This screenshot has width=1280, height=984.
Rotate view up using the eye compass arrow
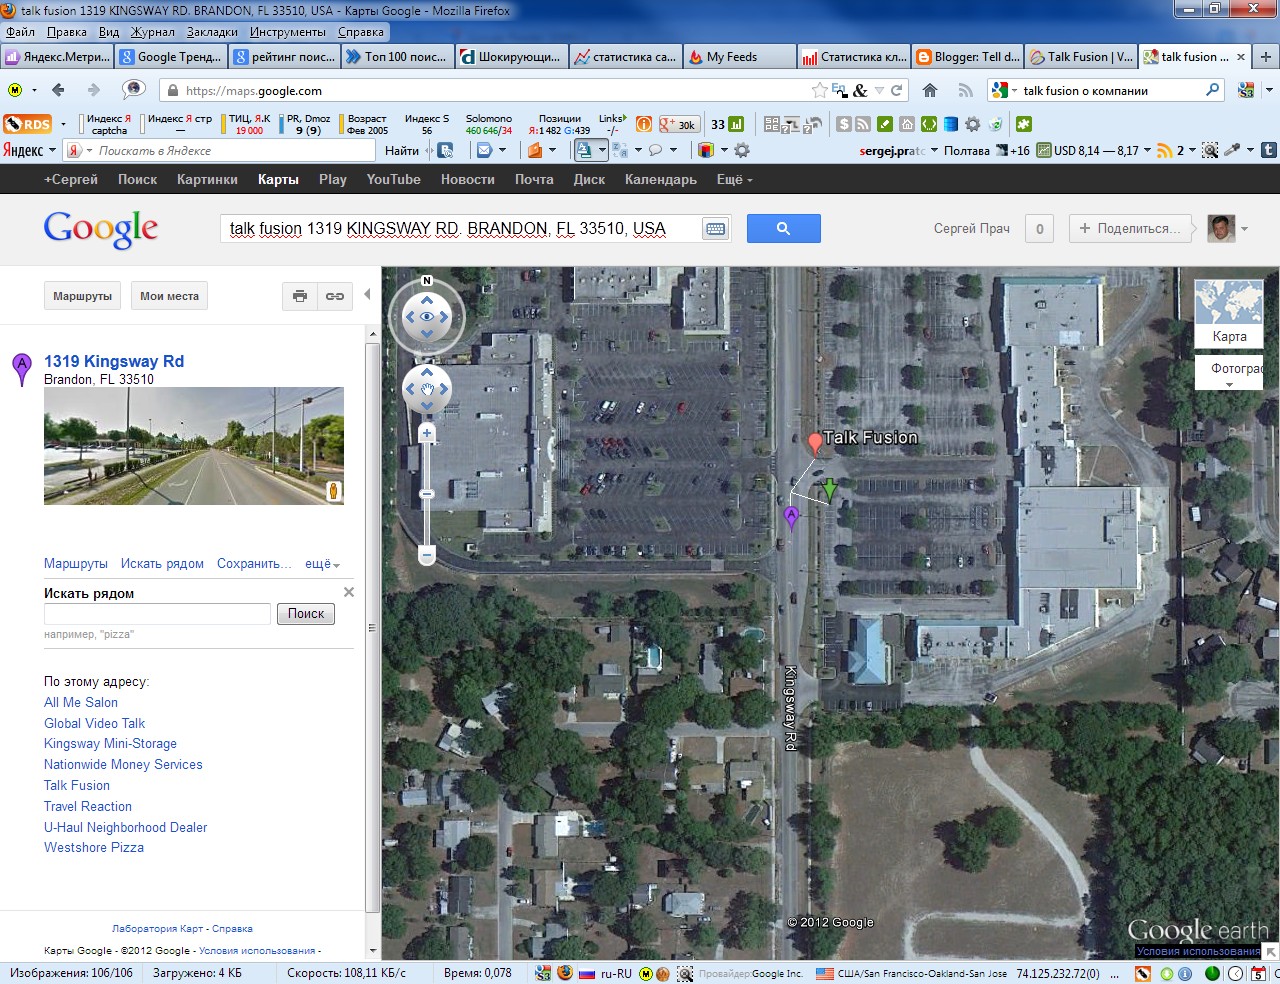[427, 299]
